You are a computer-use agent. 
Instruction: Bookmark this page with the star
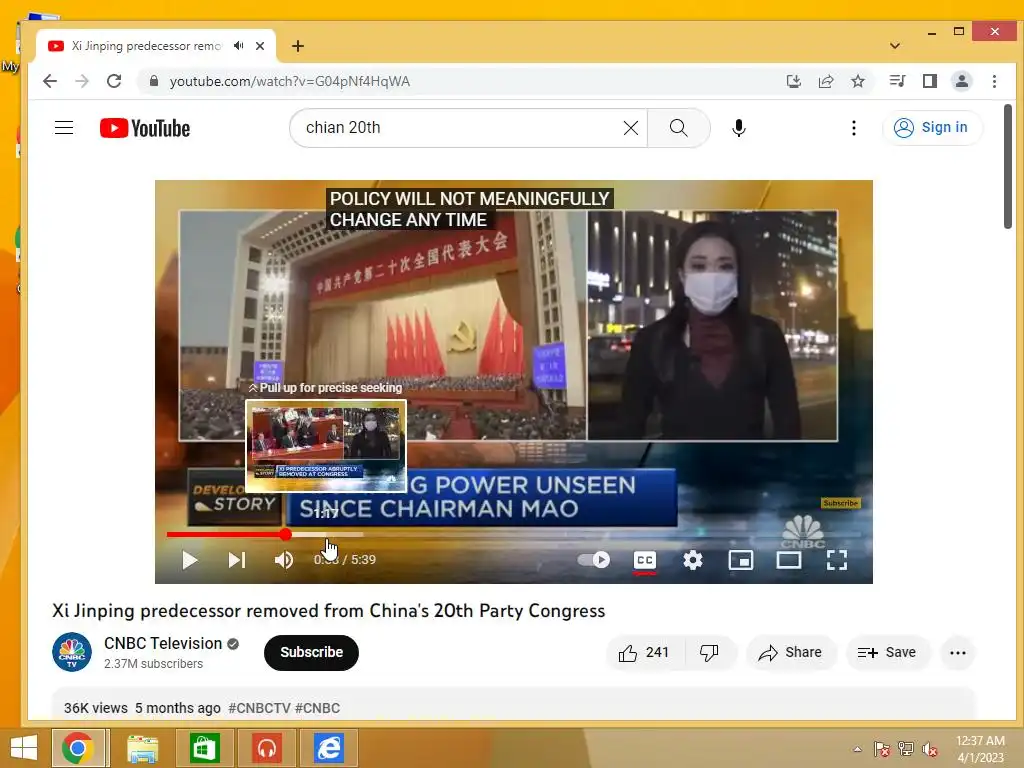click(858, 81)
